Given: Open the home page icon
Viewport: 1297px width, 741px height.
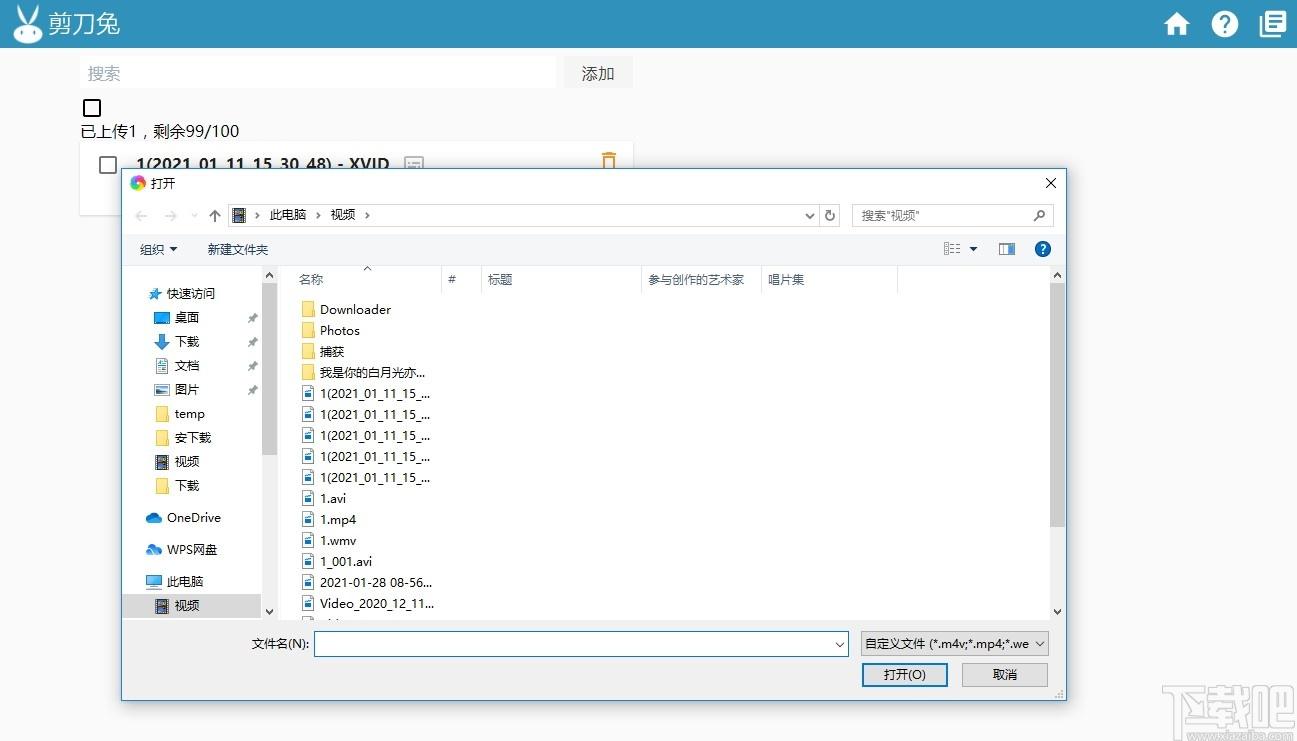Looking at the screenshot, I should tap(1177, 24).
